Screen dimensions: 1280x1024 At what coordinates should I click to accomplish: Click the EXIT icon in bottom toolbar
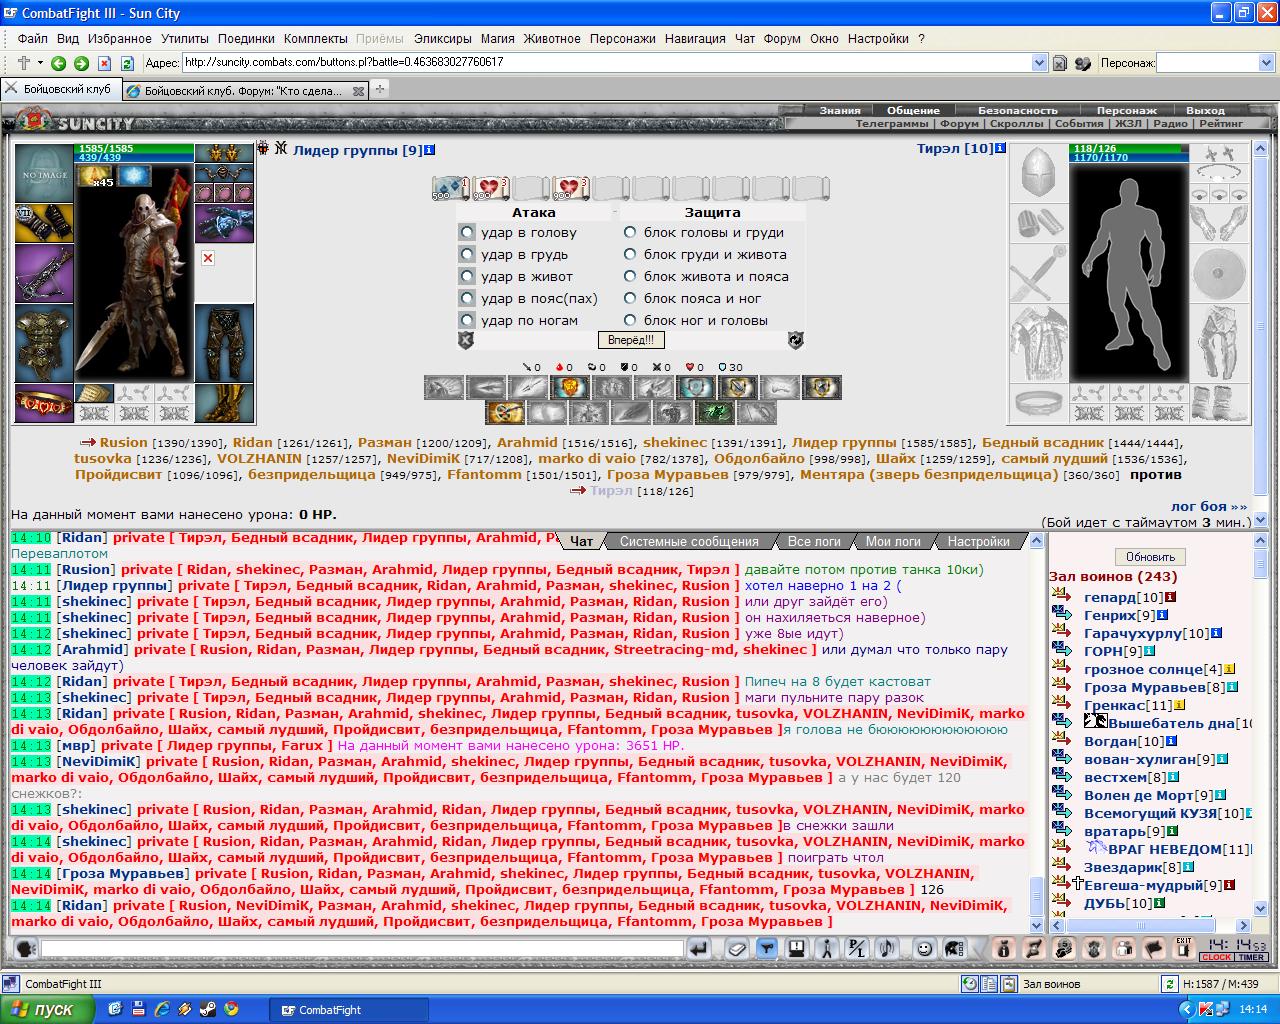tap(1184, 948)
